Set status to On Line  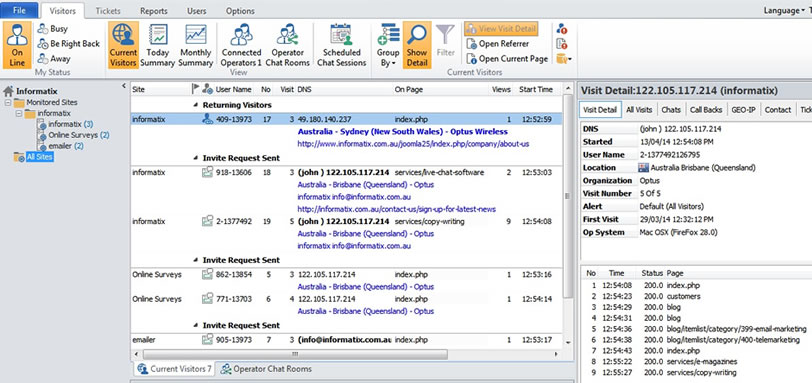coord(18,45)
